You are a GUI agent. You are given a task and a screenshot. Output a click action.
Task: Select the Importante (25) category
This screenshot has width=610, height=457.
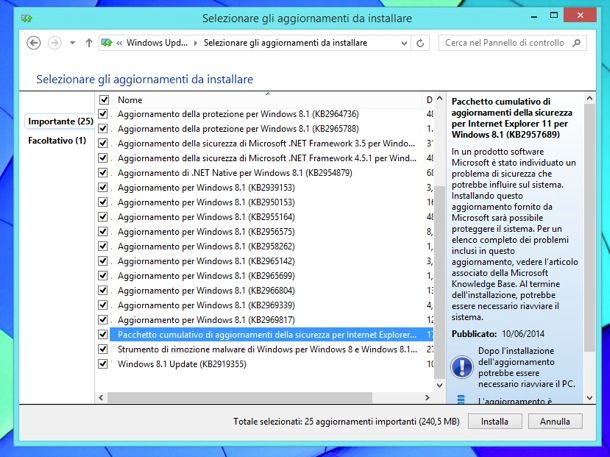61,121
